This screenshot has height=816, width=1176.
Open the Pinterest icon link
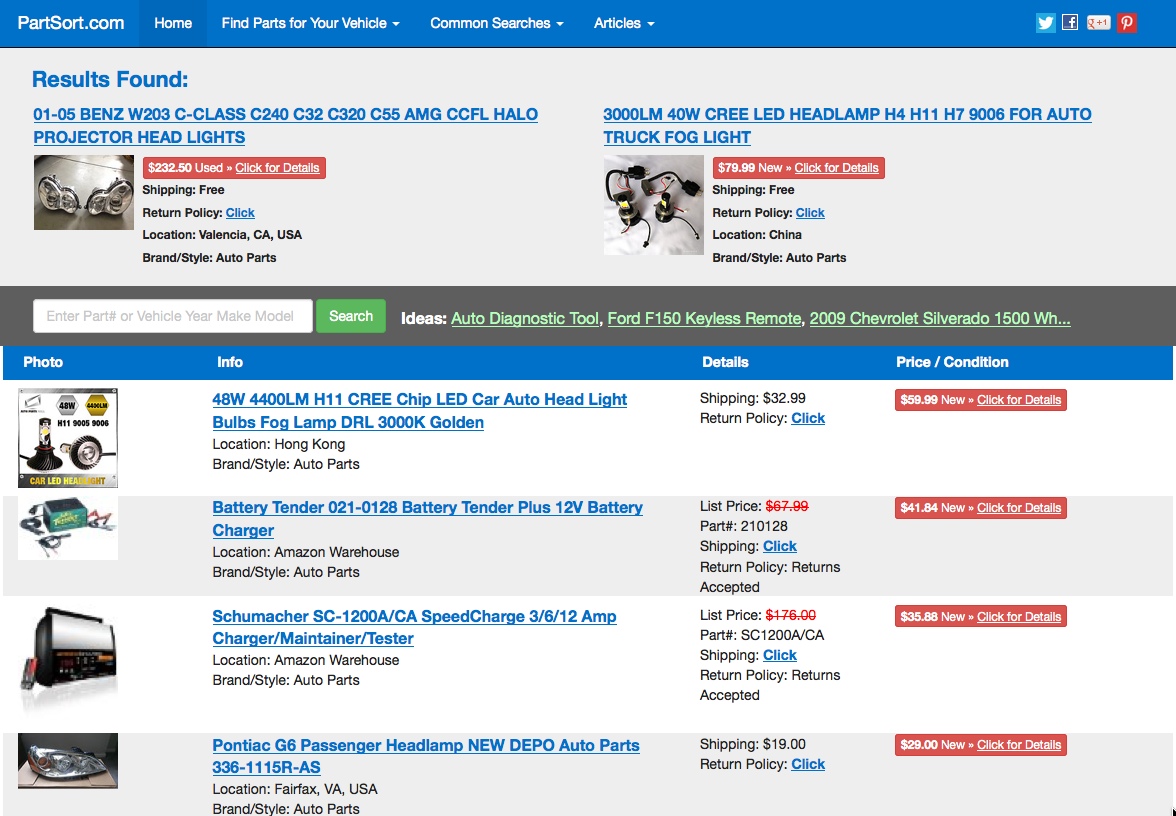[x=1127, y=23]
